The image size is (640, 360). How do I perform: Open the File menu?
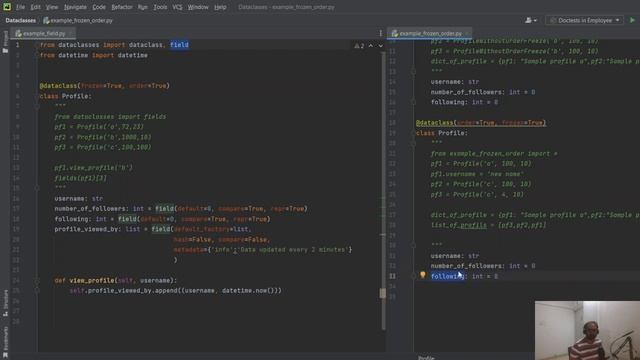20,7
